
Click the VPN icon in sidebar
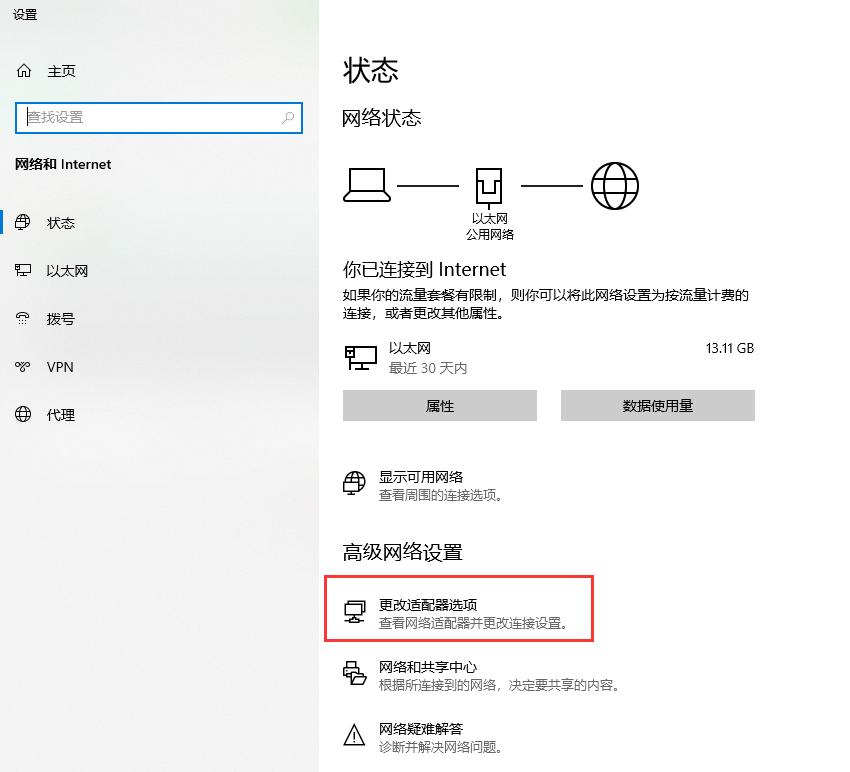pyautogui.click(x=23, y=366)
